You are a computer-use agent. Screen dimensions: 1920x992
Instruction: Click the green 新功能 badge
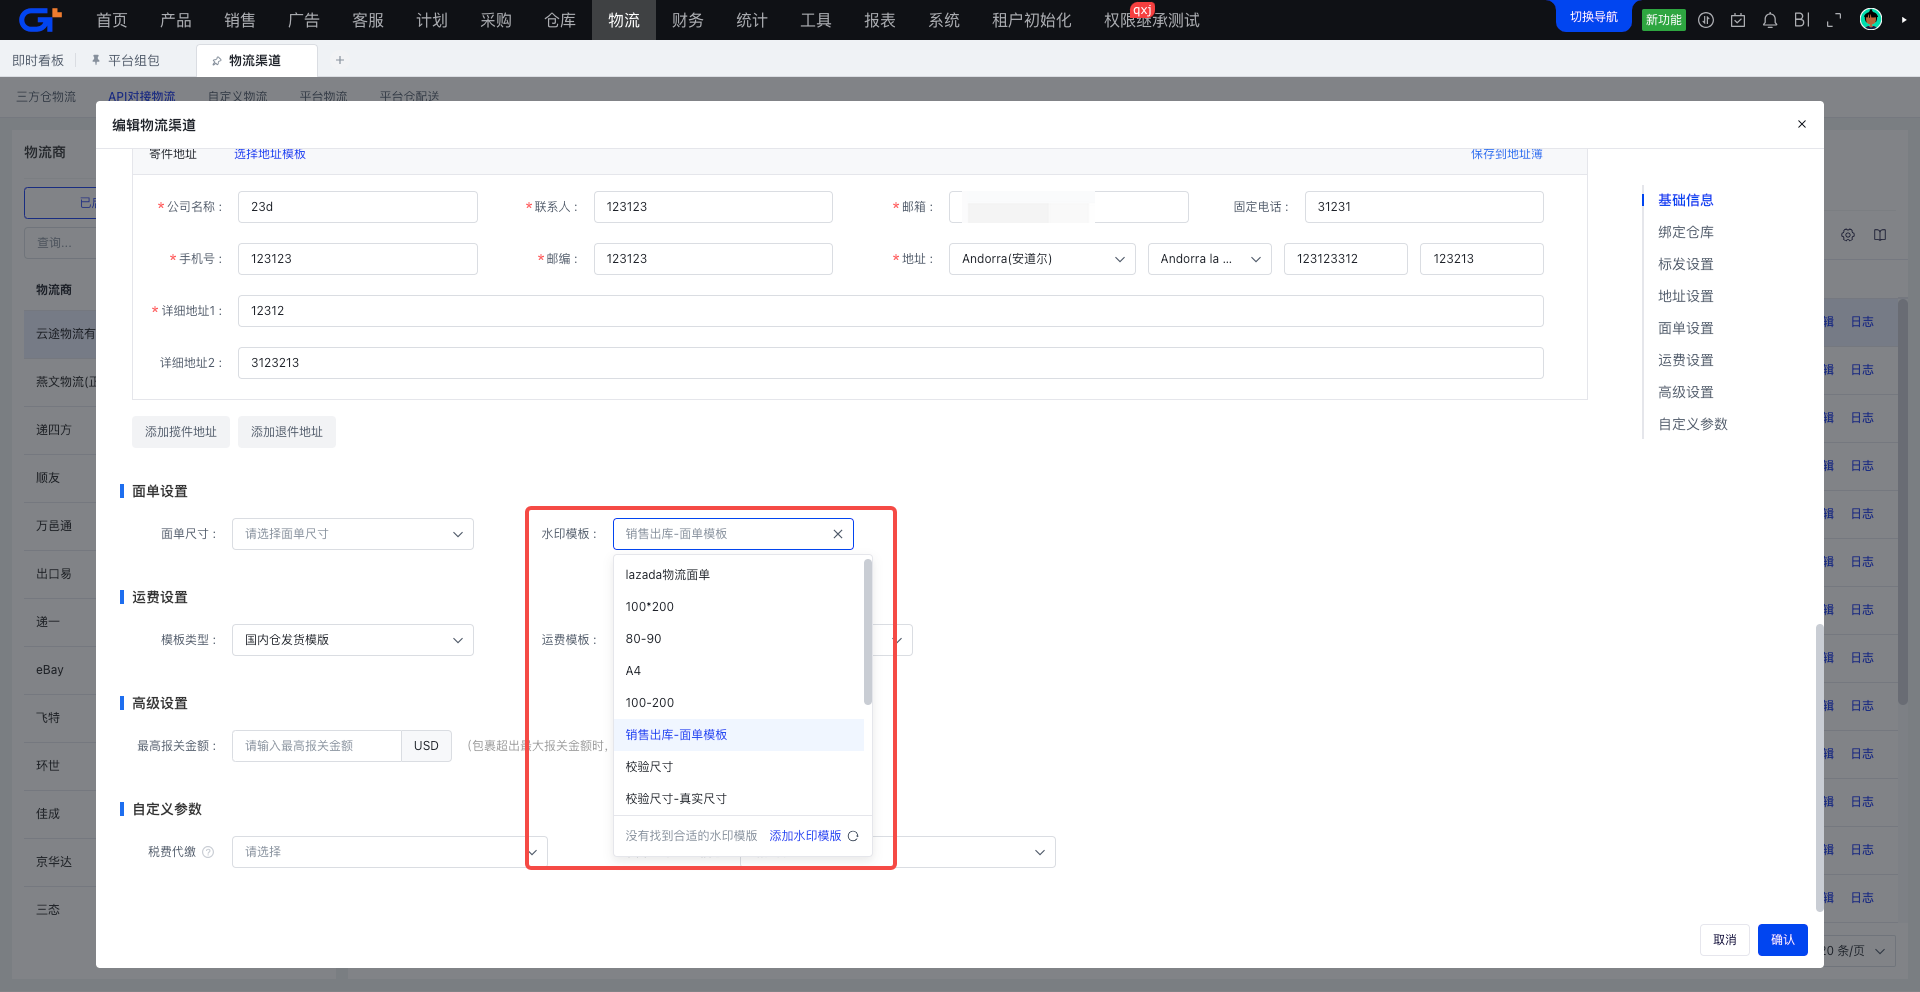point(1664,20)
